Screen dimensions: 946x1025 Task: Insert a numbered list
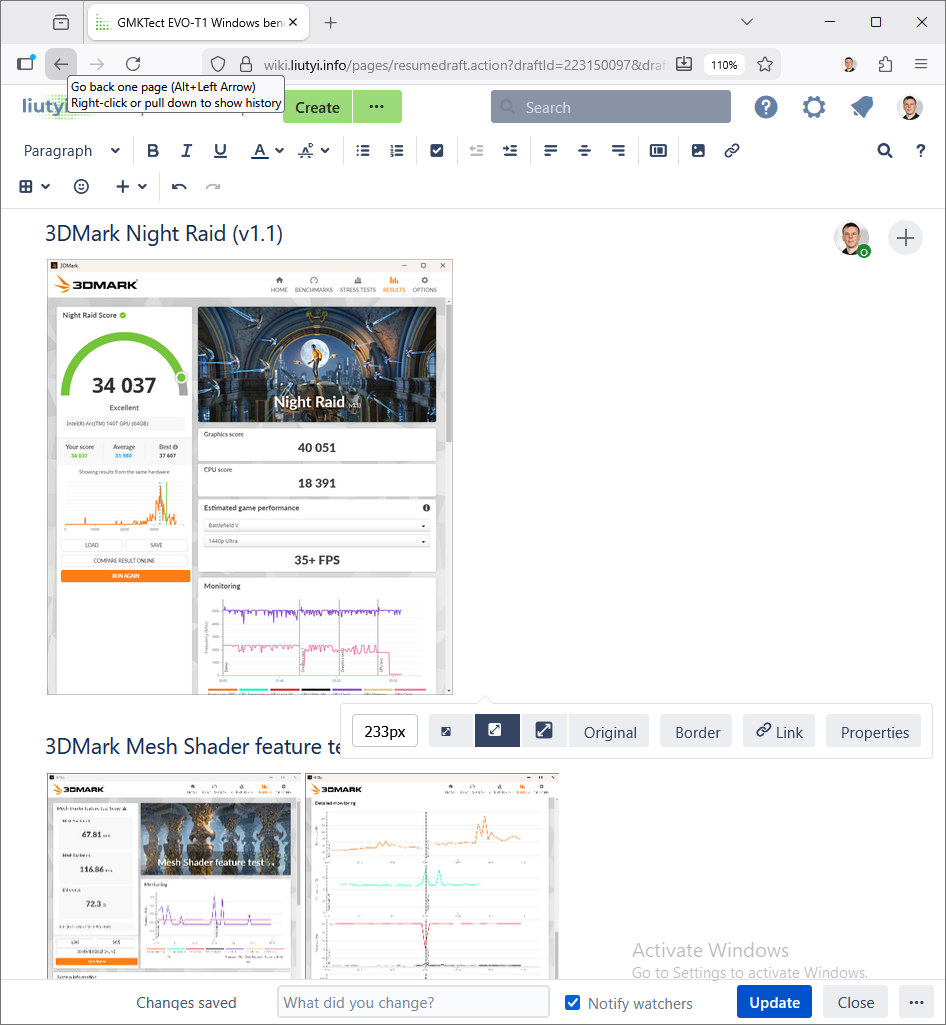(397, 151)
